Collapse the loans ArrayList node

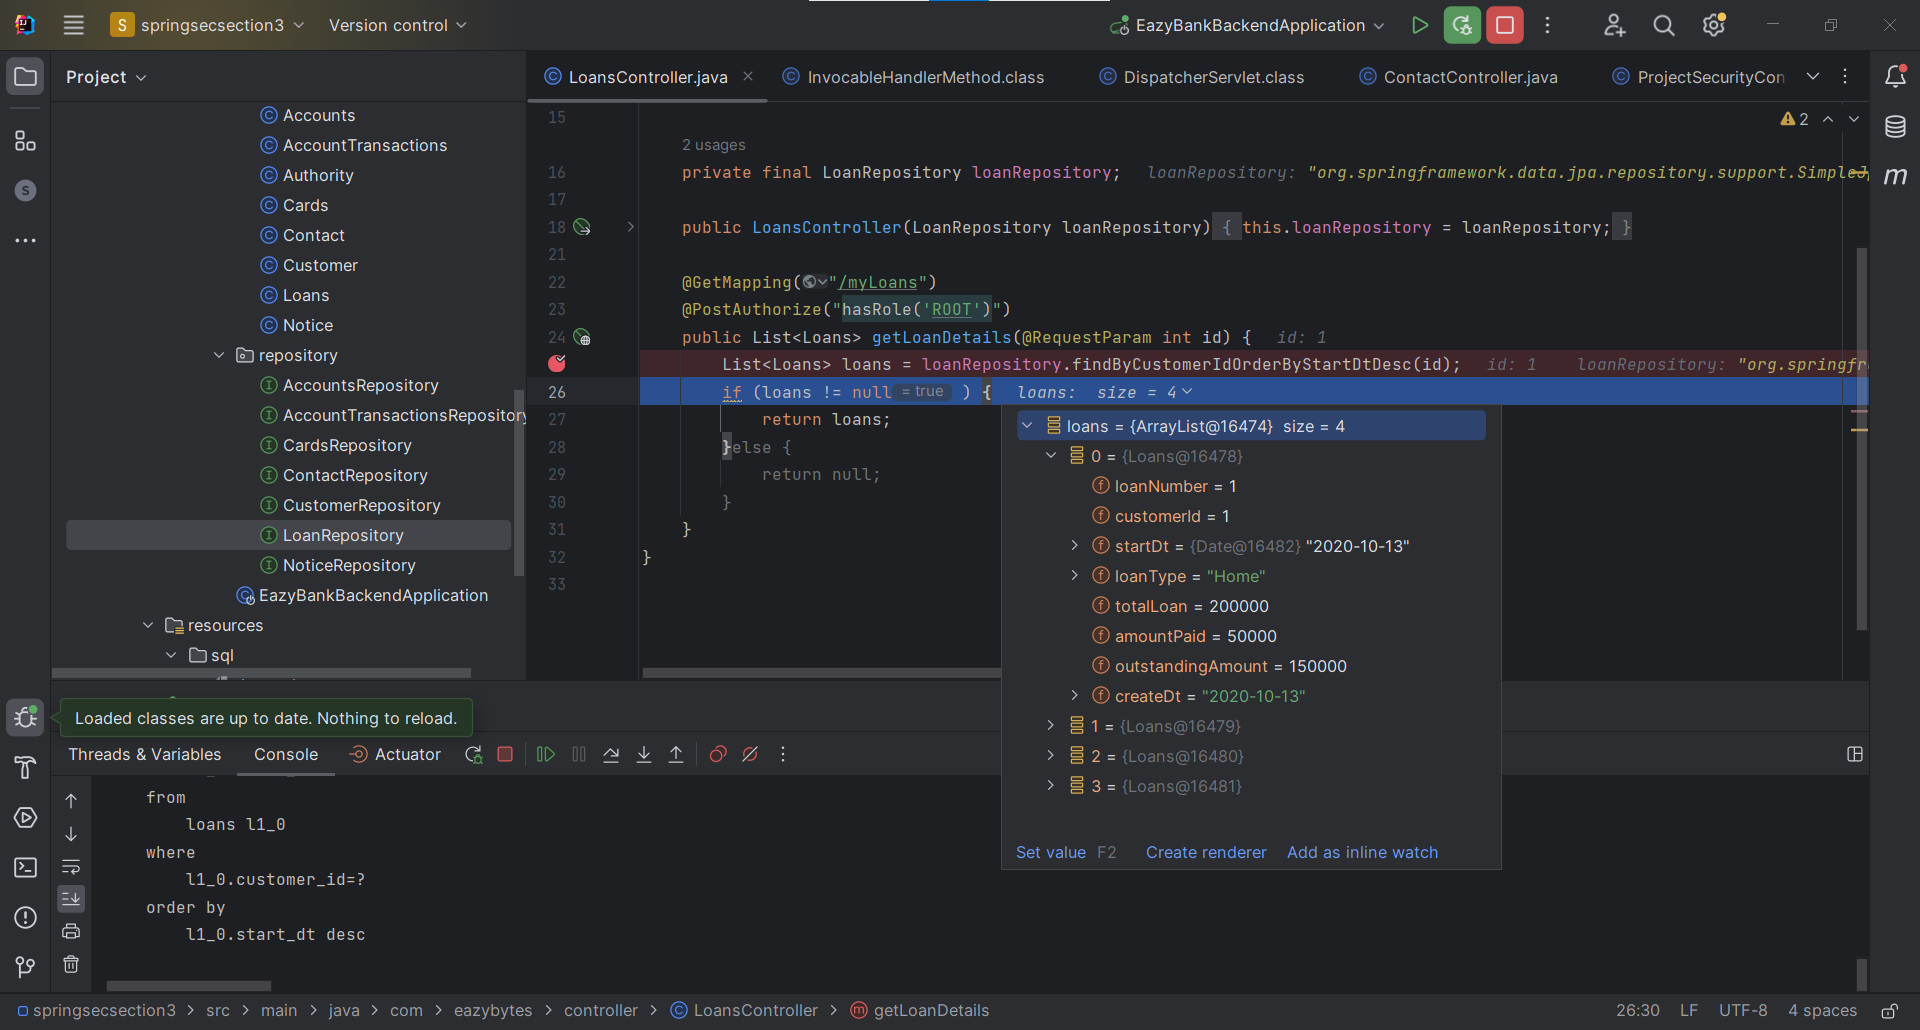1027,426
